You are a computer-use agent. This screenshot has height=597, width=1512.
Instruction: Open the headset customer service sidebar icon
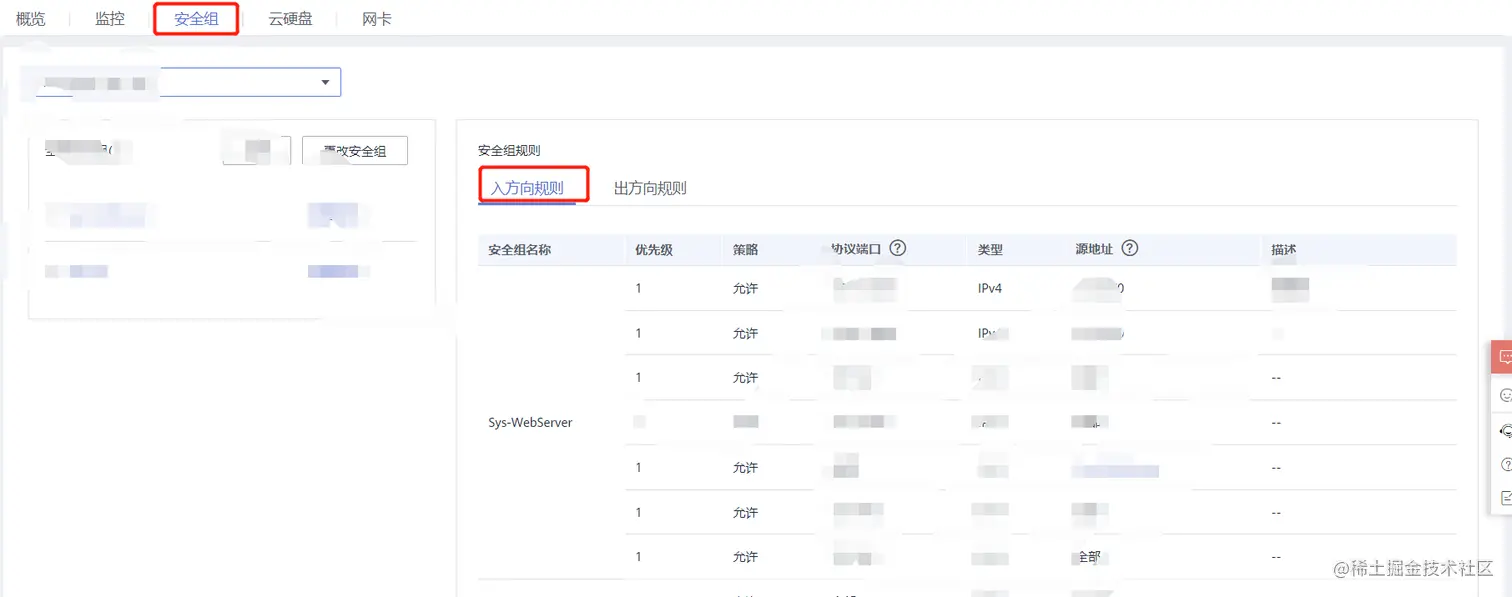[x=1505, y=430]
